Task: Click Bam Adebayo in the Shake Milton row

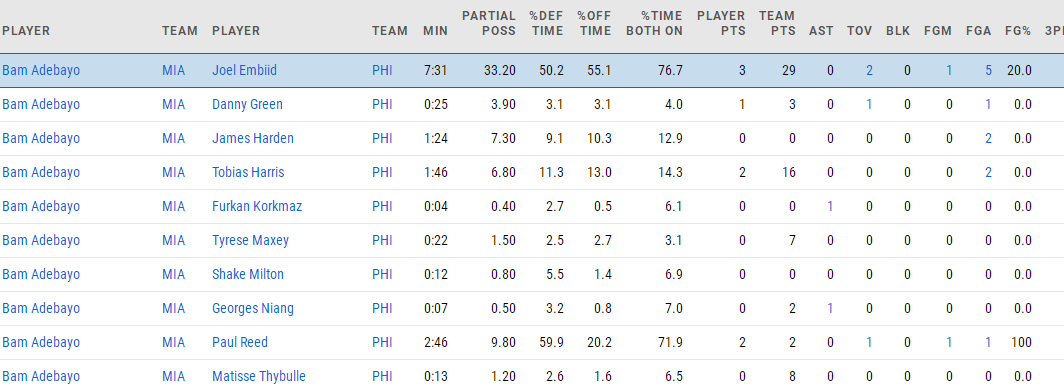Action: 41,274
